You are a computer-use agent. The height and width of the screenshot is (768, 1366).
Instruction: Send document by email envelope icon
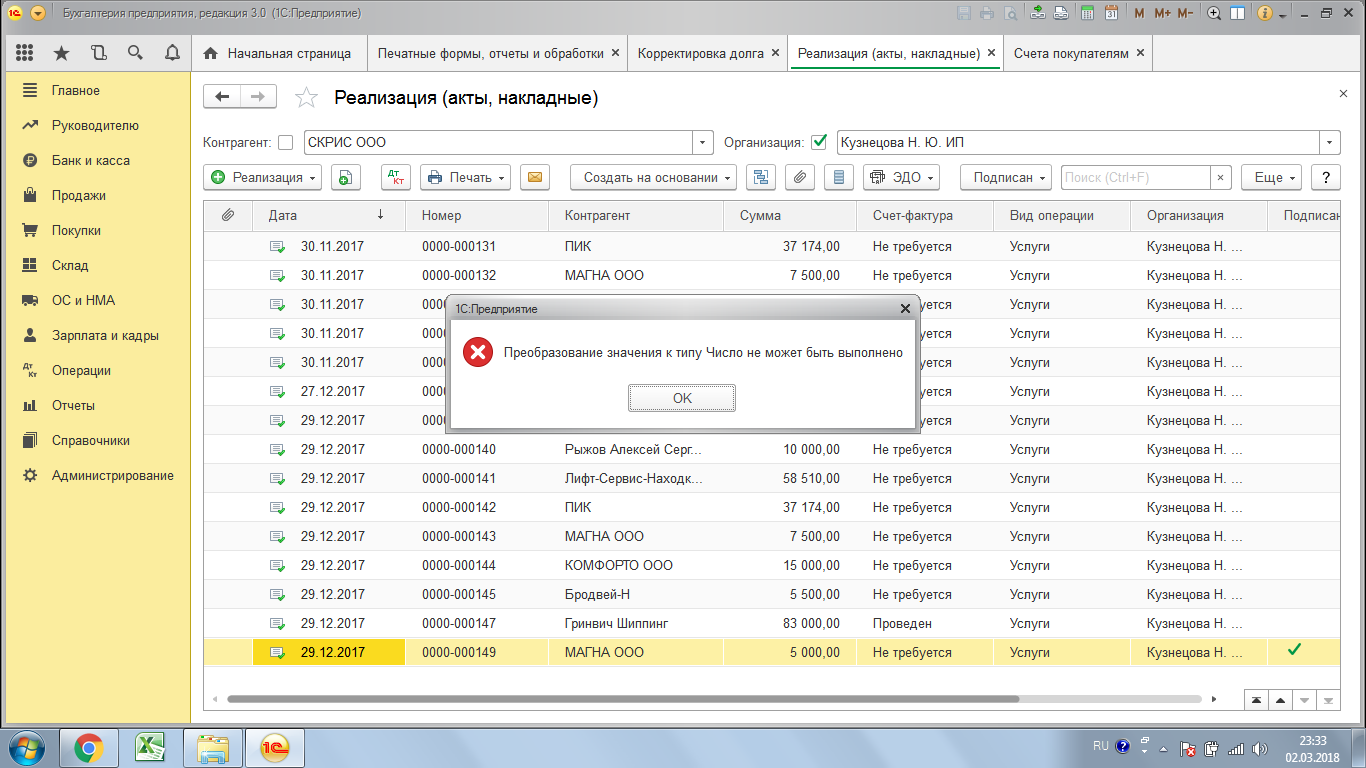tap(535, 177)
